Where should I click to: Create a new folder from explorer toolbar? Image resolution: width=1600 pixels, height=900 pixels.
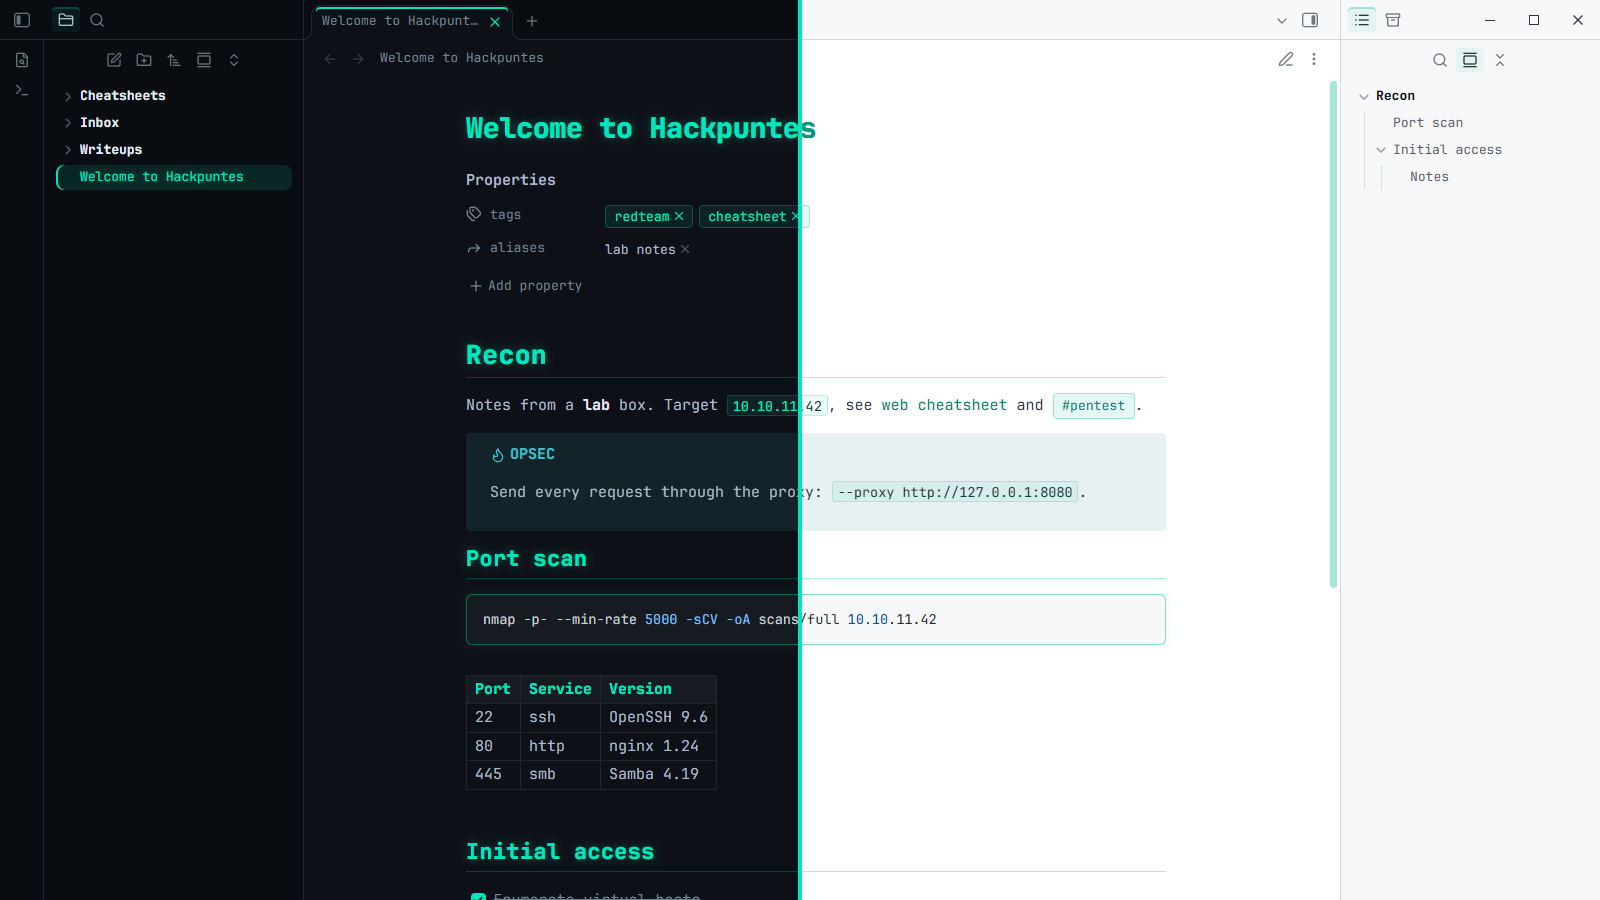tap(144, 60)
